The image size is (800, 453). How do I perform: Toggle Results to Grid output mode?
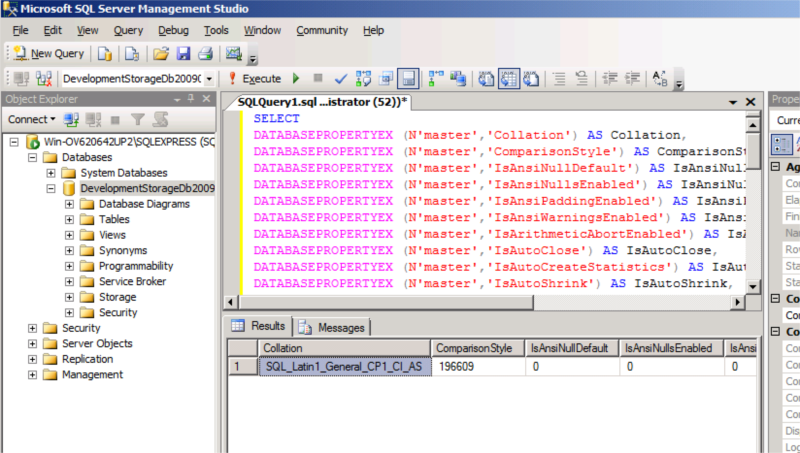tap(508, 78)
